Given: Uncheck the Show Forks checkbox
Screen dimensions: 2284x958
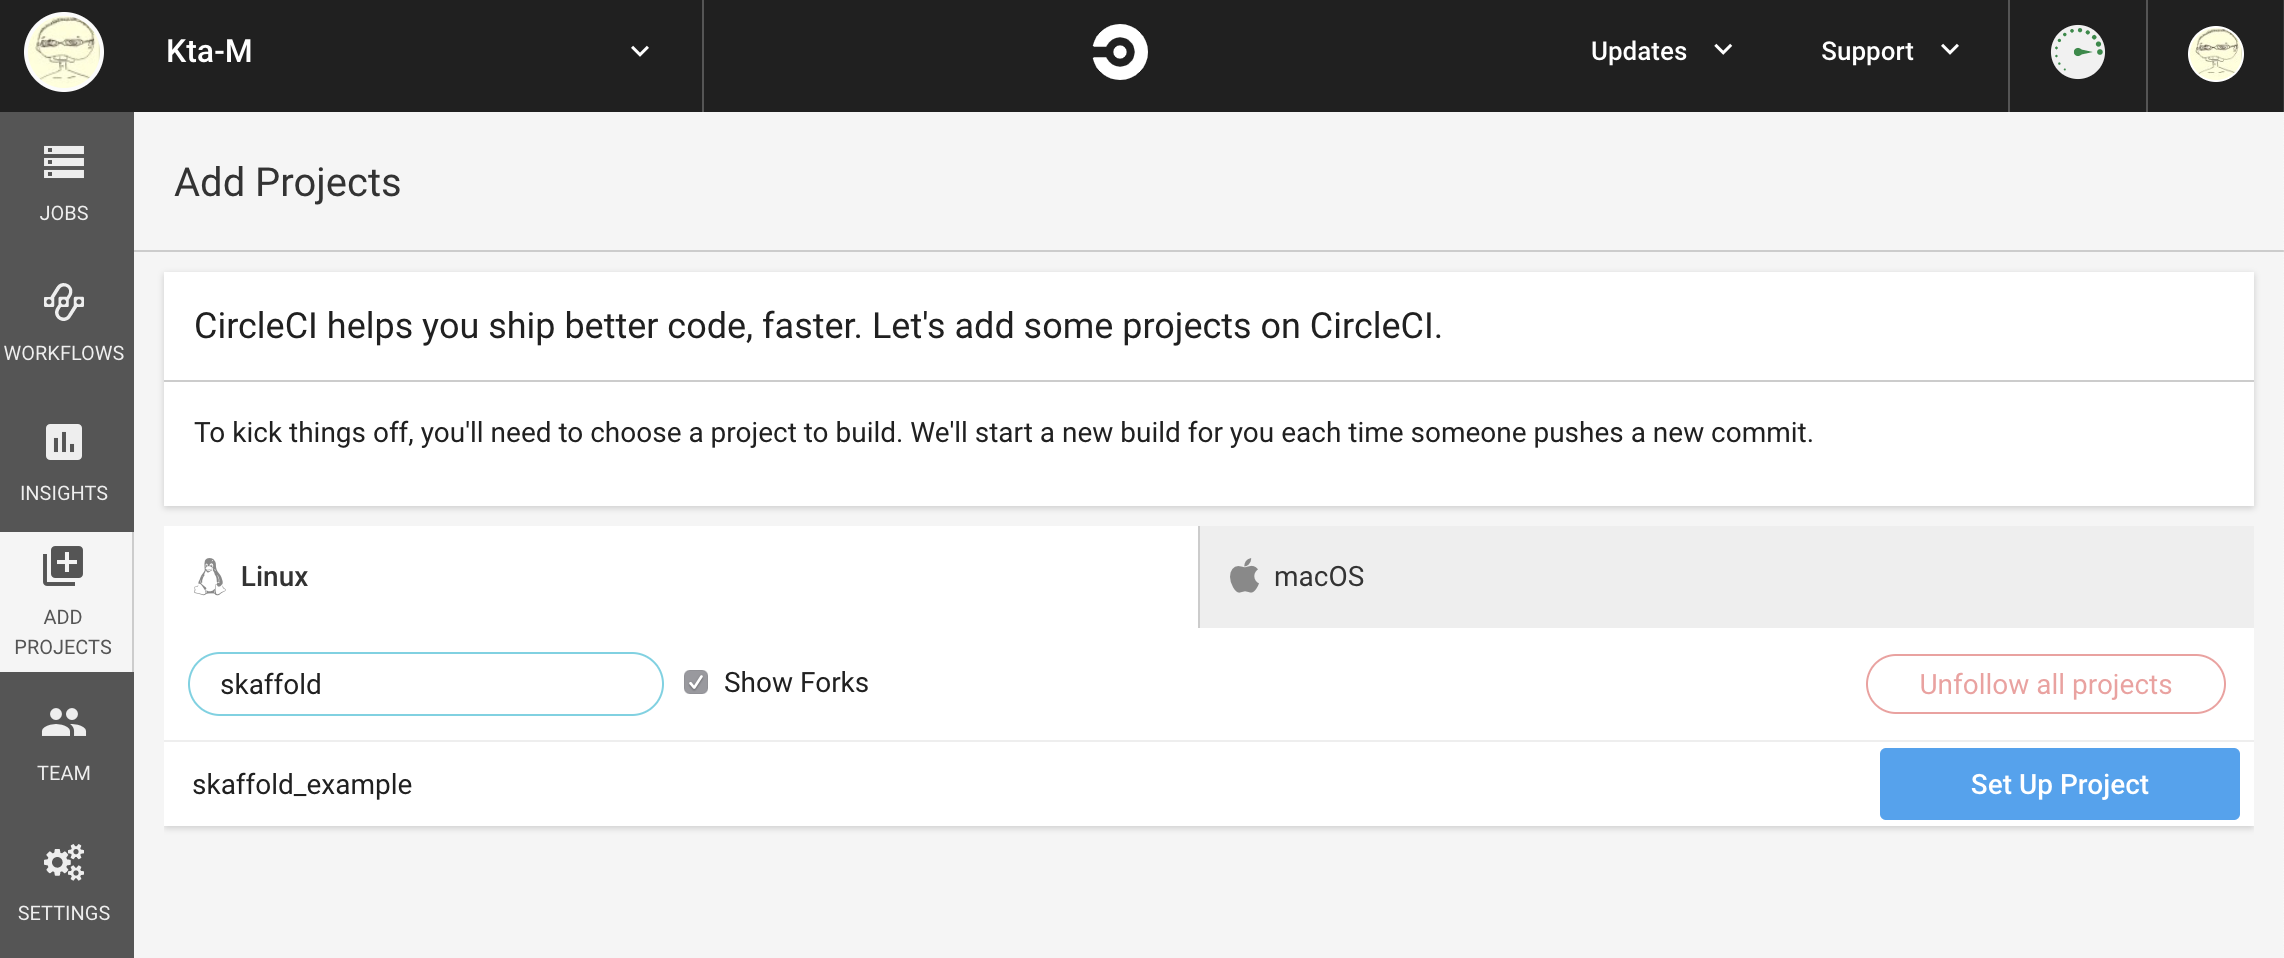Looking at the screenshot, I should point(696,682).
